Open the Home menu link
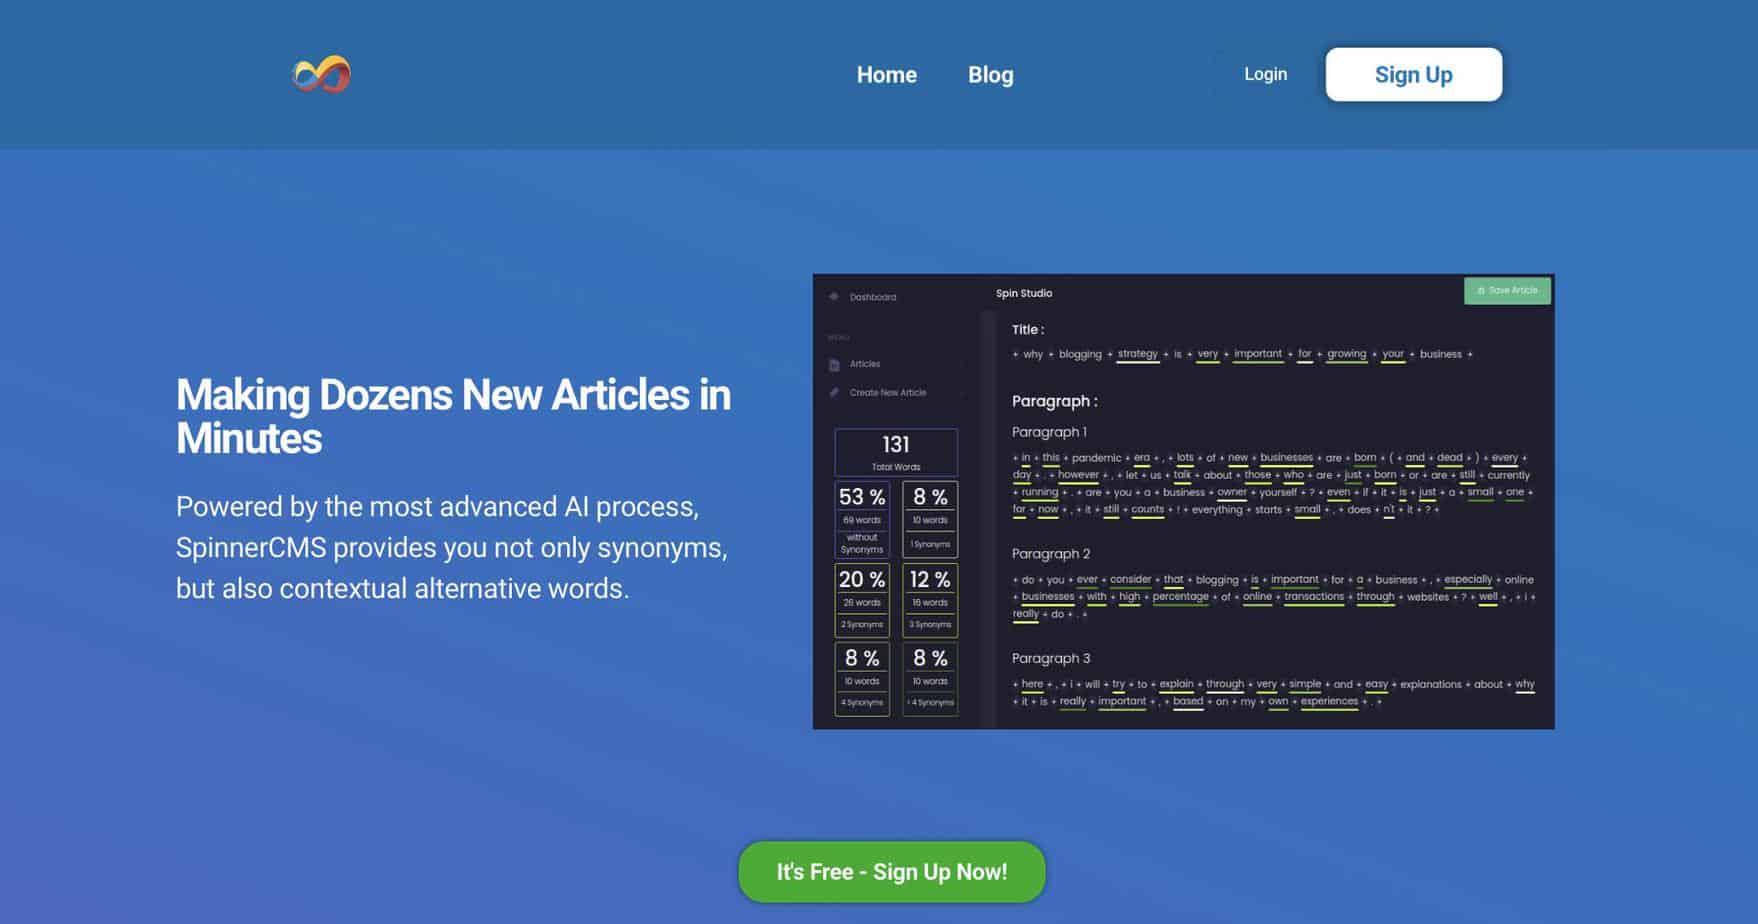 click(x=886, y=75)
